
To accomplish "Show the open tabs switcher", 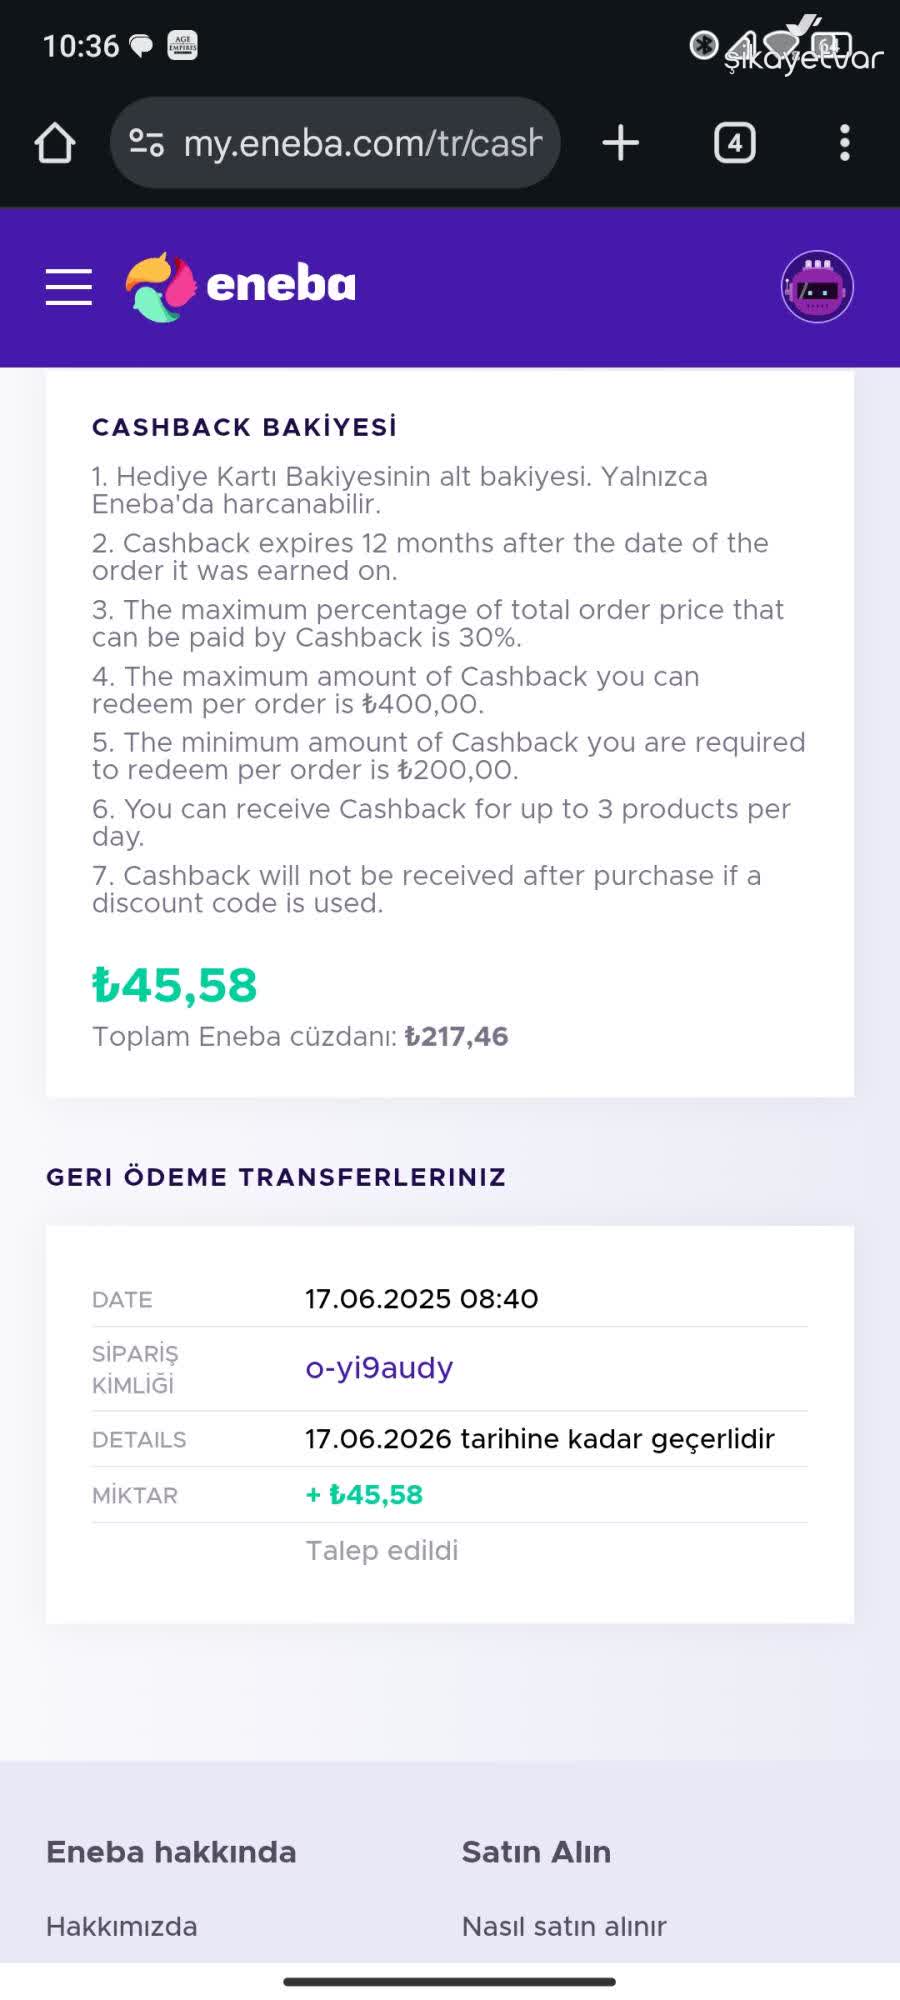I will coord(734,143).
